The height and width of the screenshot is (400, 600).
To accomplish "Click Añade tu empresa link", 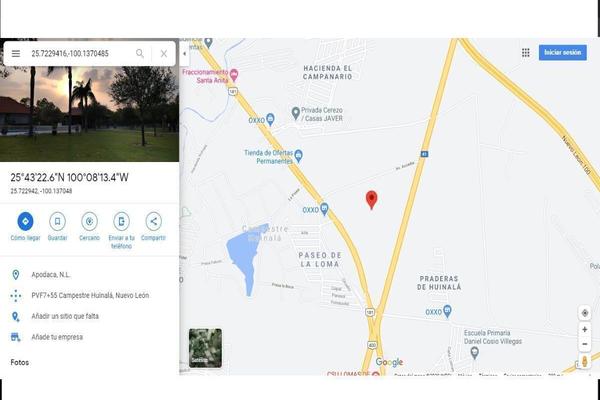I will pos(57,337).
